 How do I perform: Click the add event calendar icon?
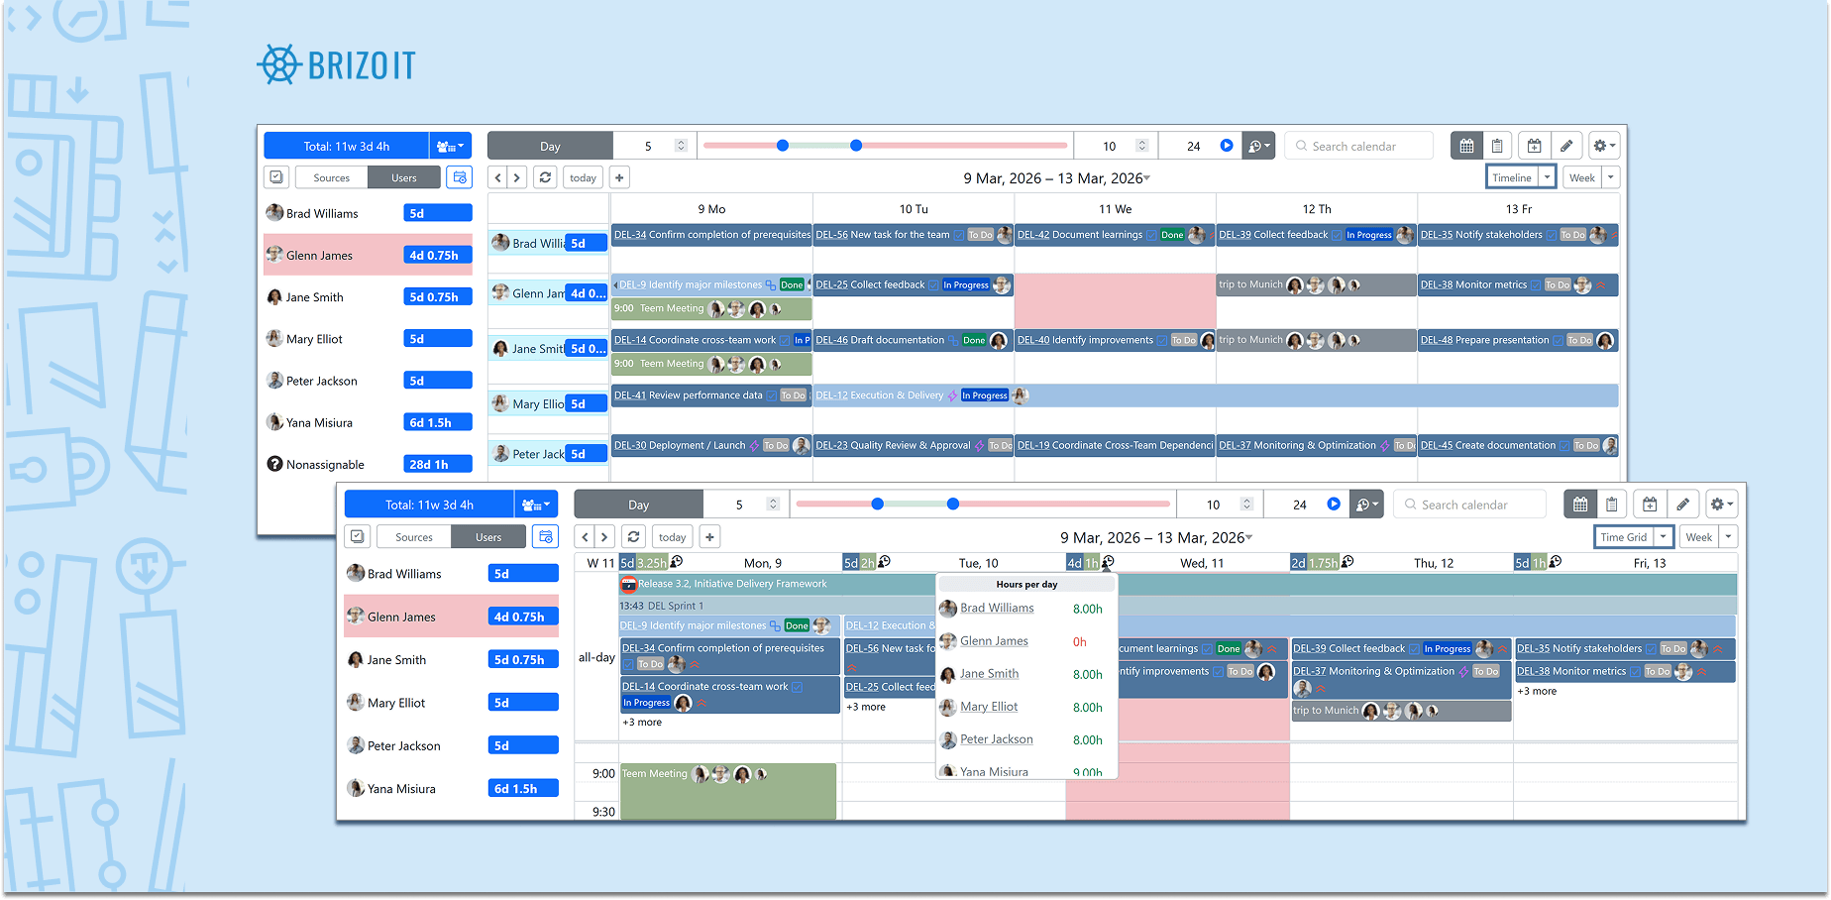coord(1534,145)
